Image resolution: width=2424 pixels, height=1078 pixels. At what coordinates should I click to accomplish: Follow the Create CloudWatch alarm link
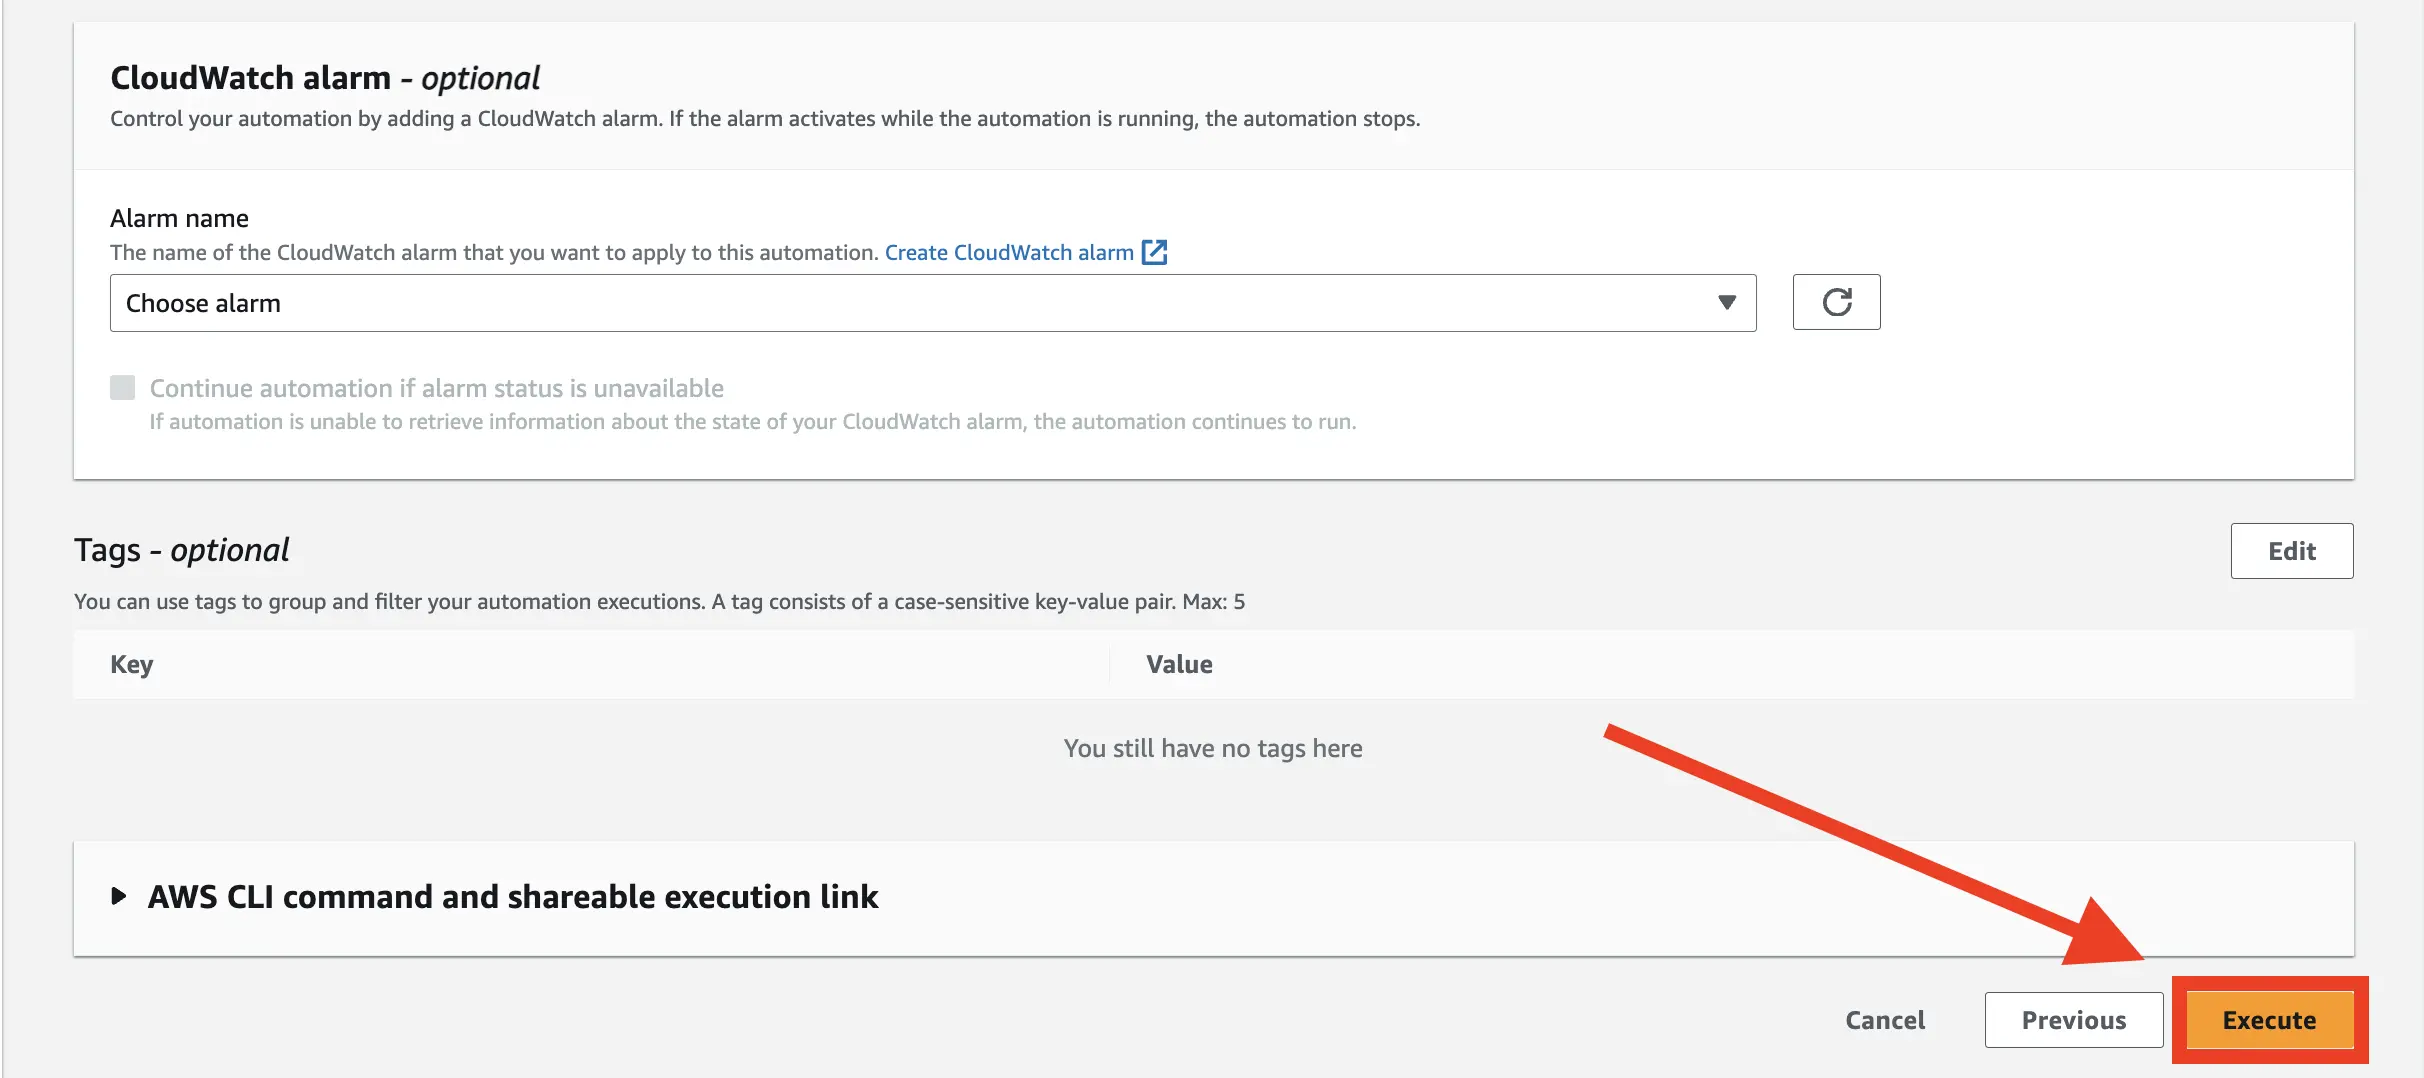[1012, 252]
